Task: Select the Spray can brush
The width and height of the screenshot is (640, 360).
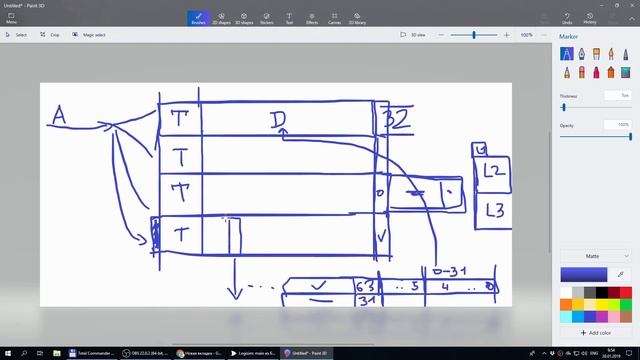Action: tap(611, 73)
